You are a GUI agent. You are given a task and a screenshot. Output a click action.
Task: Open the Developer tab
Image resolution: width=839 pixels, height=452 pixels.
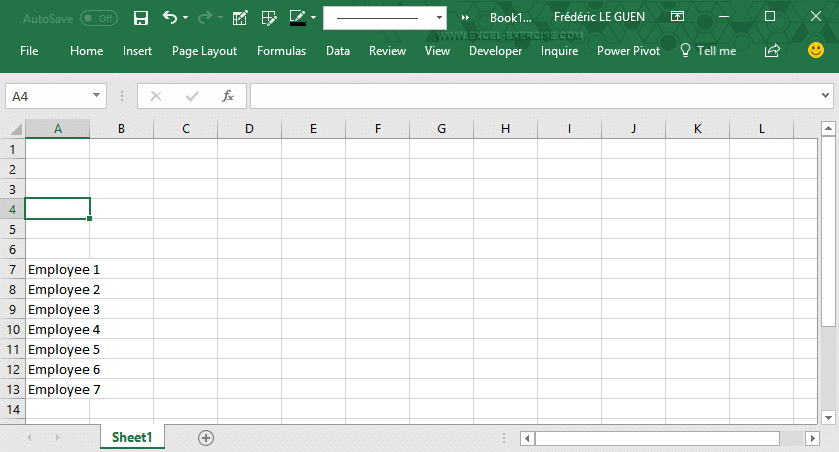pyautogui.click(x=495, y=51)
